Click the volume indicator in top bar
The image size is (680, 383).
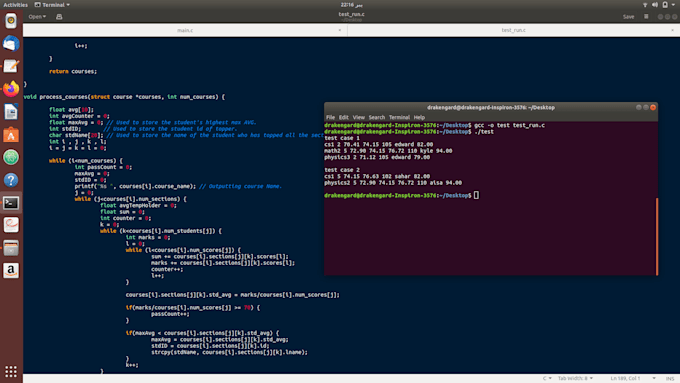654,5
